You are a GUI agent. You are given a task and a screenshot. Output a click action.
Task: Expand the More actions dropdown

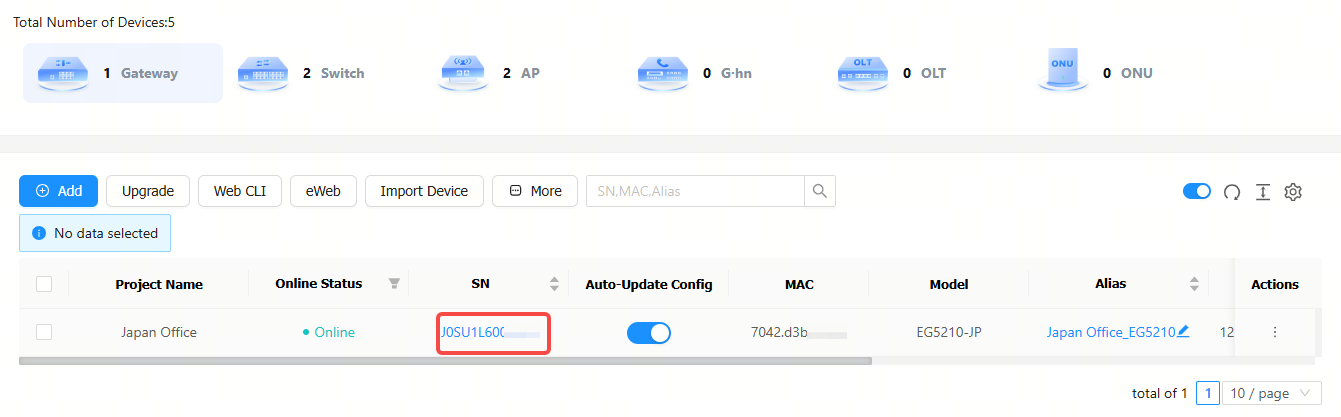tap(534, 191)
